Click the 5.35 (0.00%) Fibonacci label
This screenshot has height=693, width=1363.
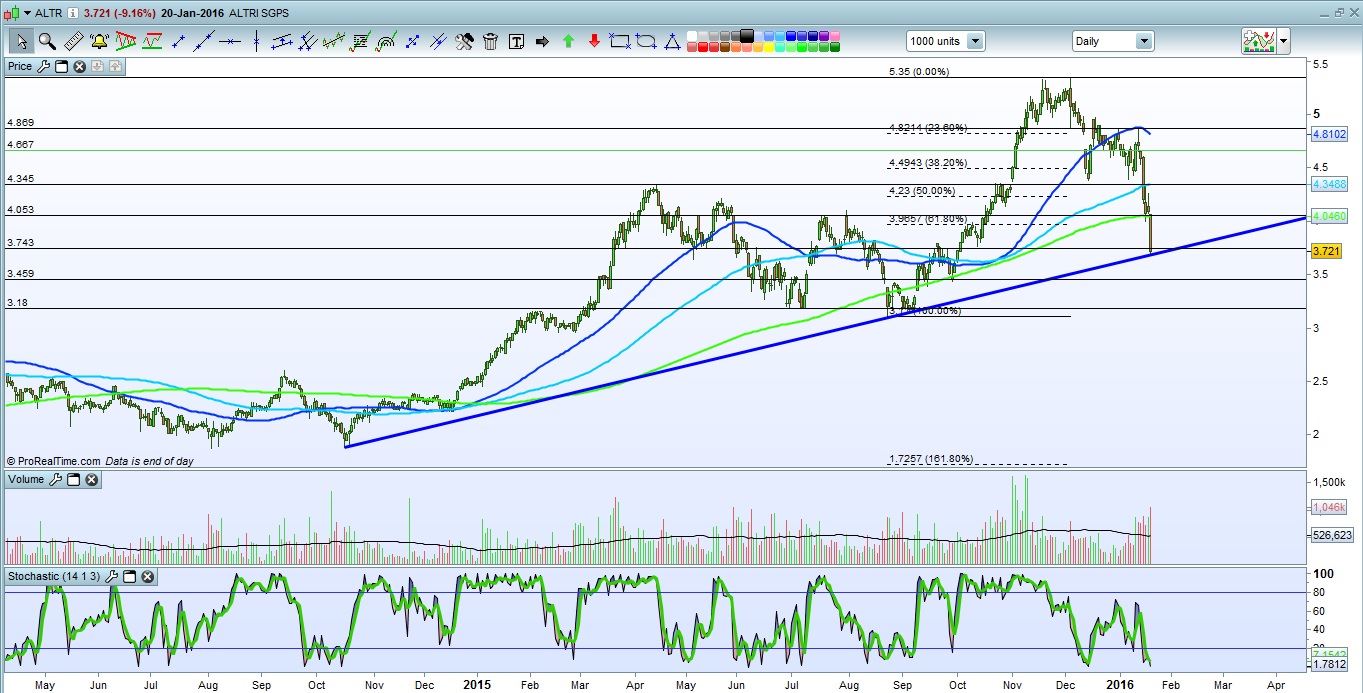[919, 72]
